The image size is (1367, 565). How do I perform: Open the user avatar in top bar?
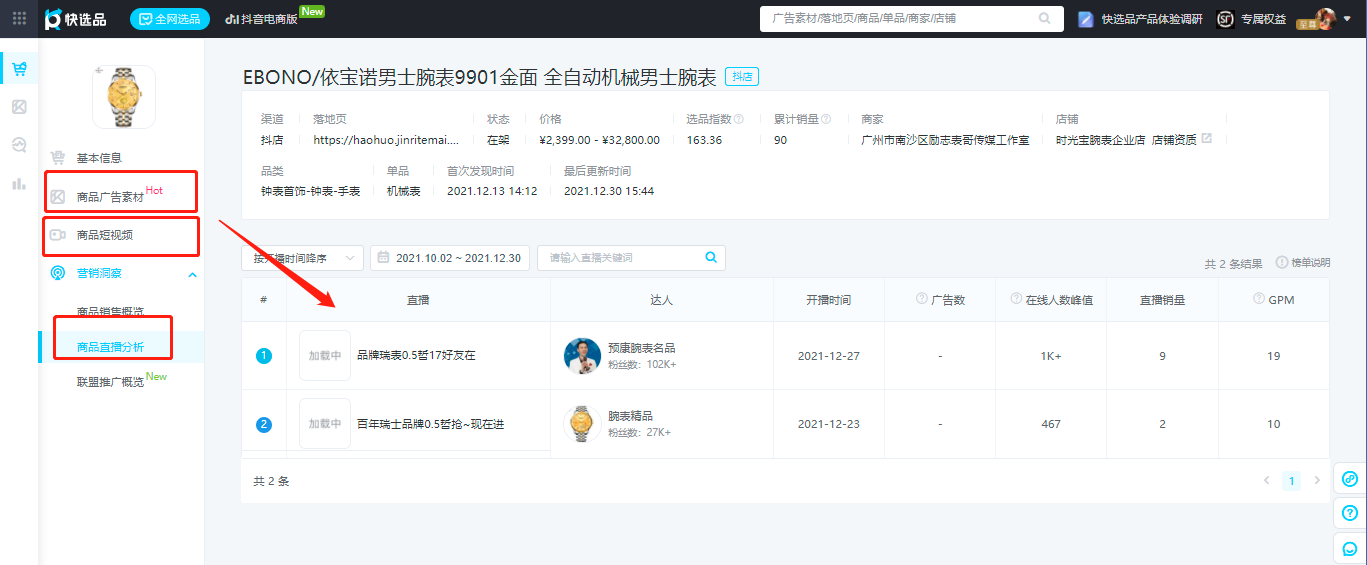tap(1325, 19)
